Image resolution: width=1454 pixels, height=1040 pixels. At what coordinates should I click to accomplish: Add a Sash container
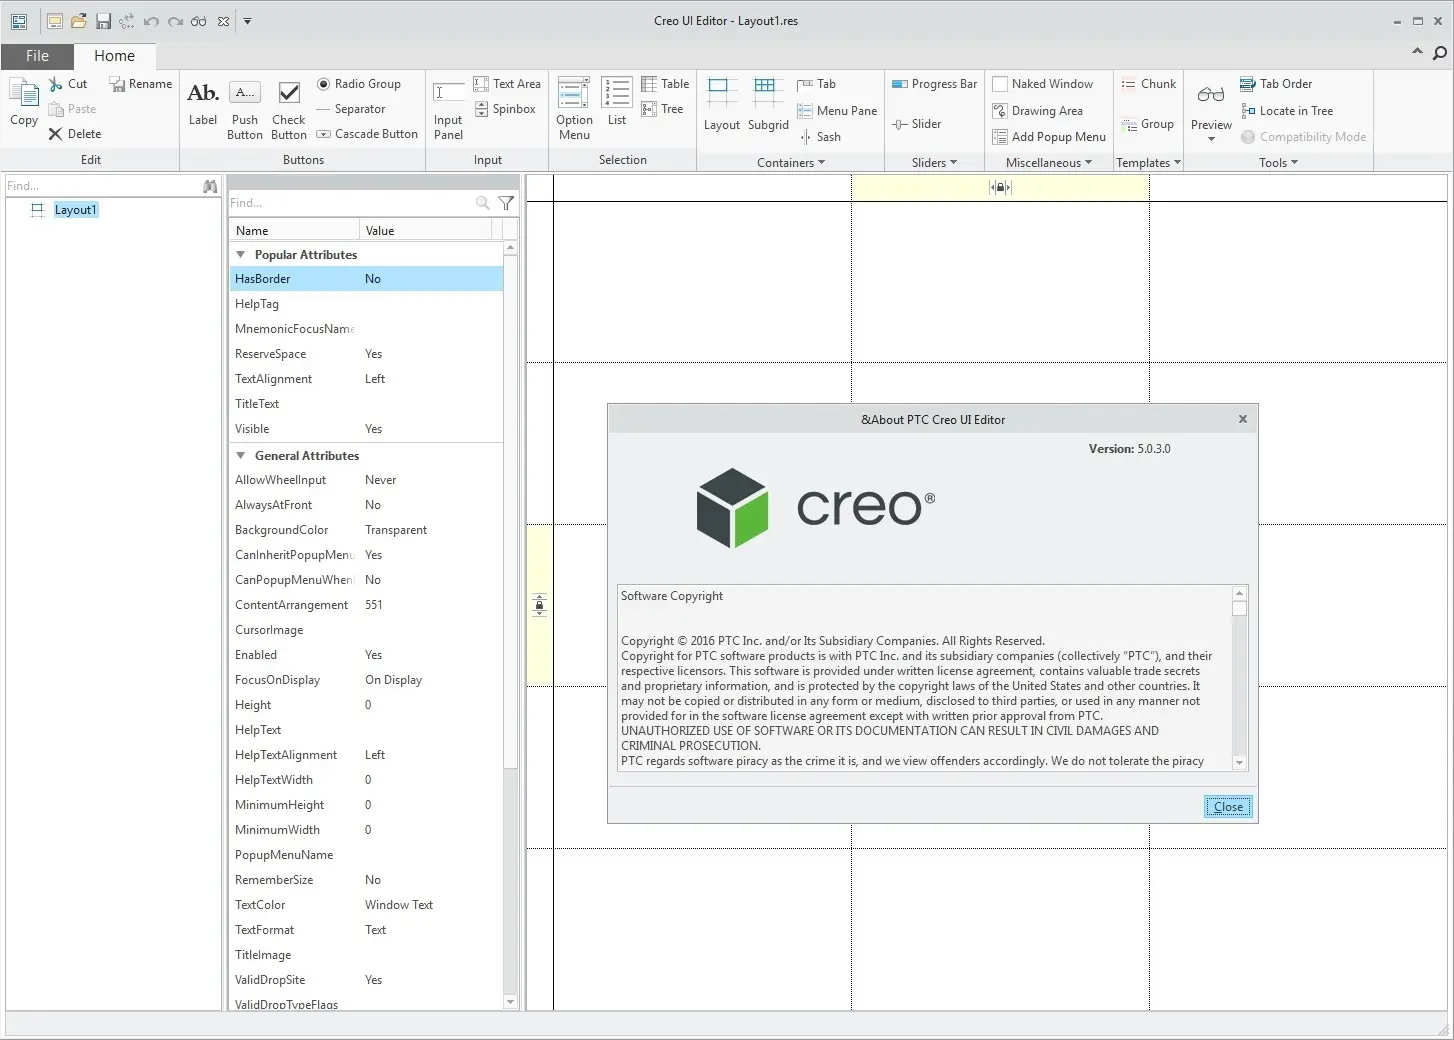(819, 137)
